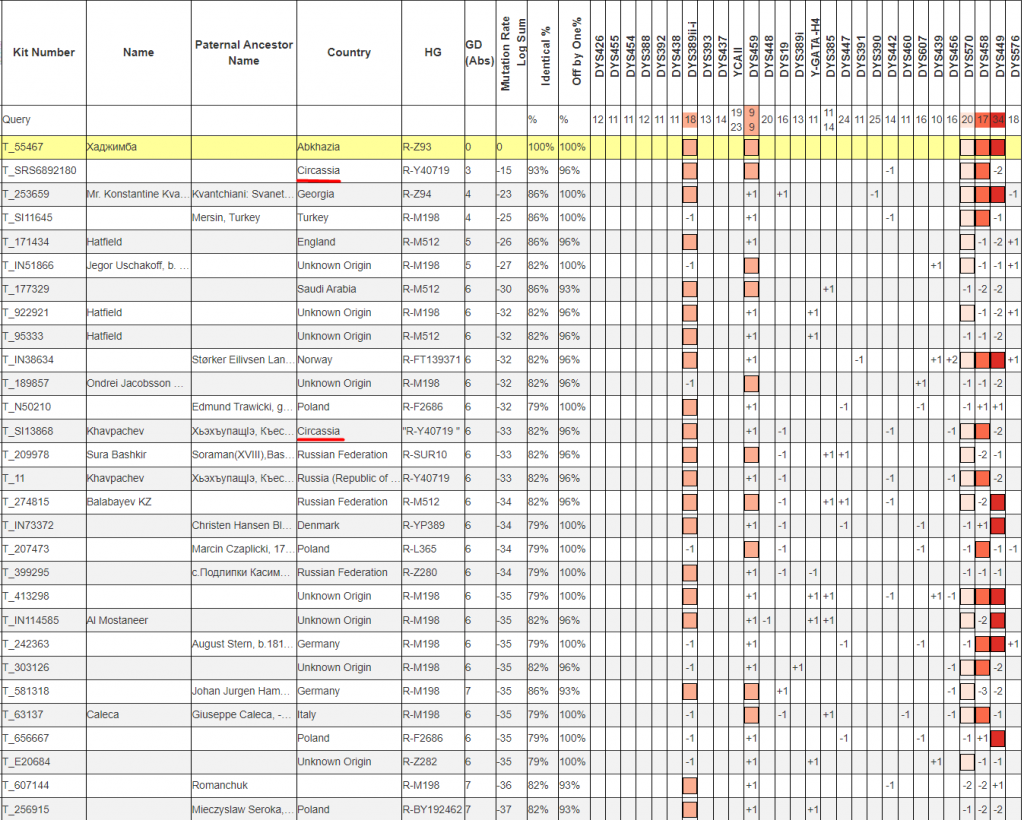The width and height of the screenshot is (1024, 820).
Task: Click the name Balabayev KZ
Action: pyautogui.click(x=119, y=501)
